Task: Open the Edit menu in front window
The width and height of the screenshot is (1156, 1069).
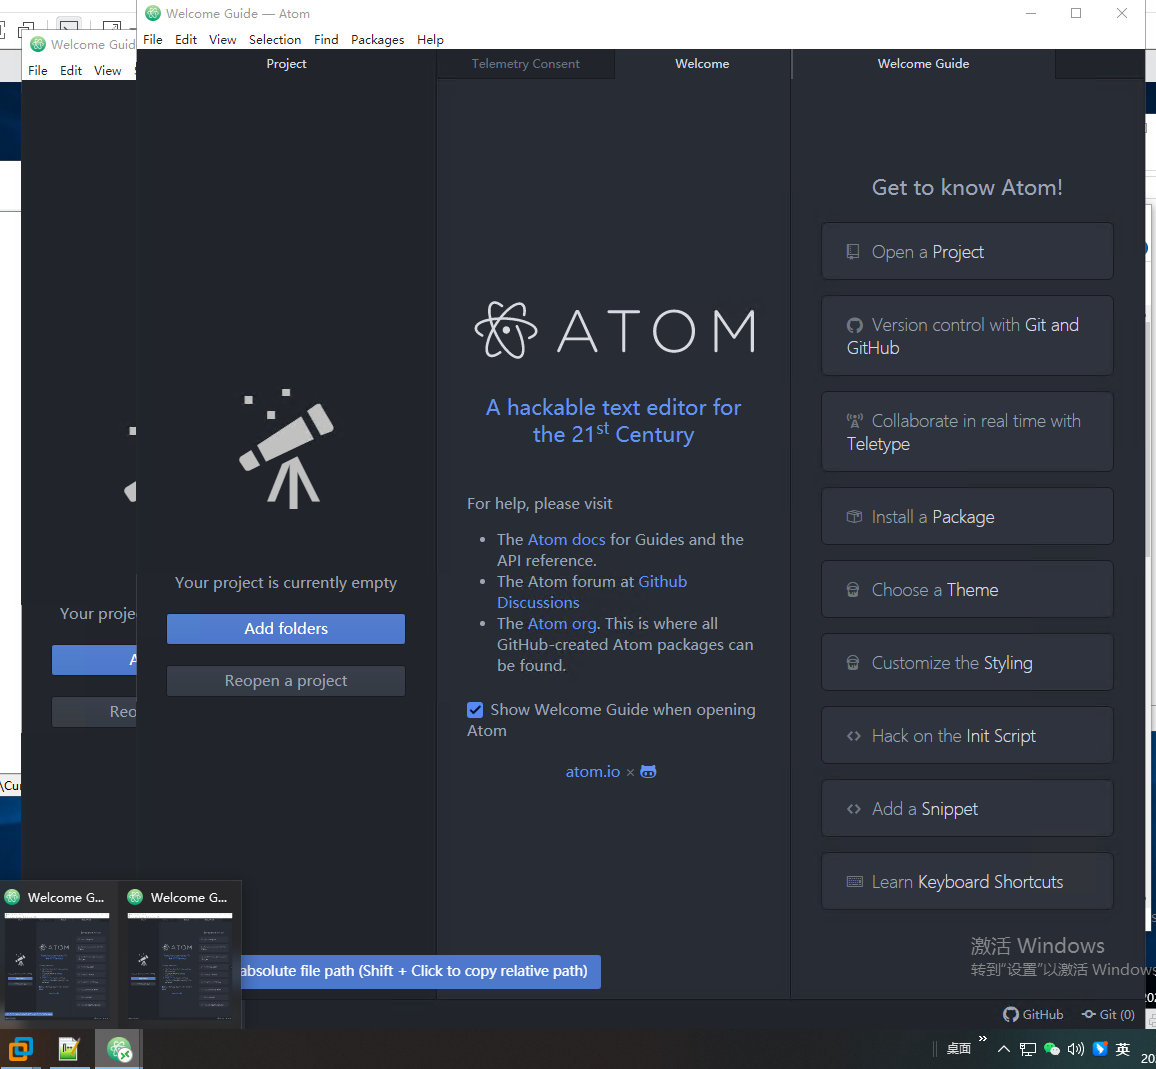Action: click(186, 40)
